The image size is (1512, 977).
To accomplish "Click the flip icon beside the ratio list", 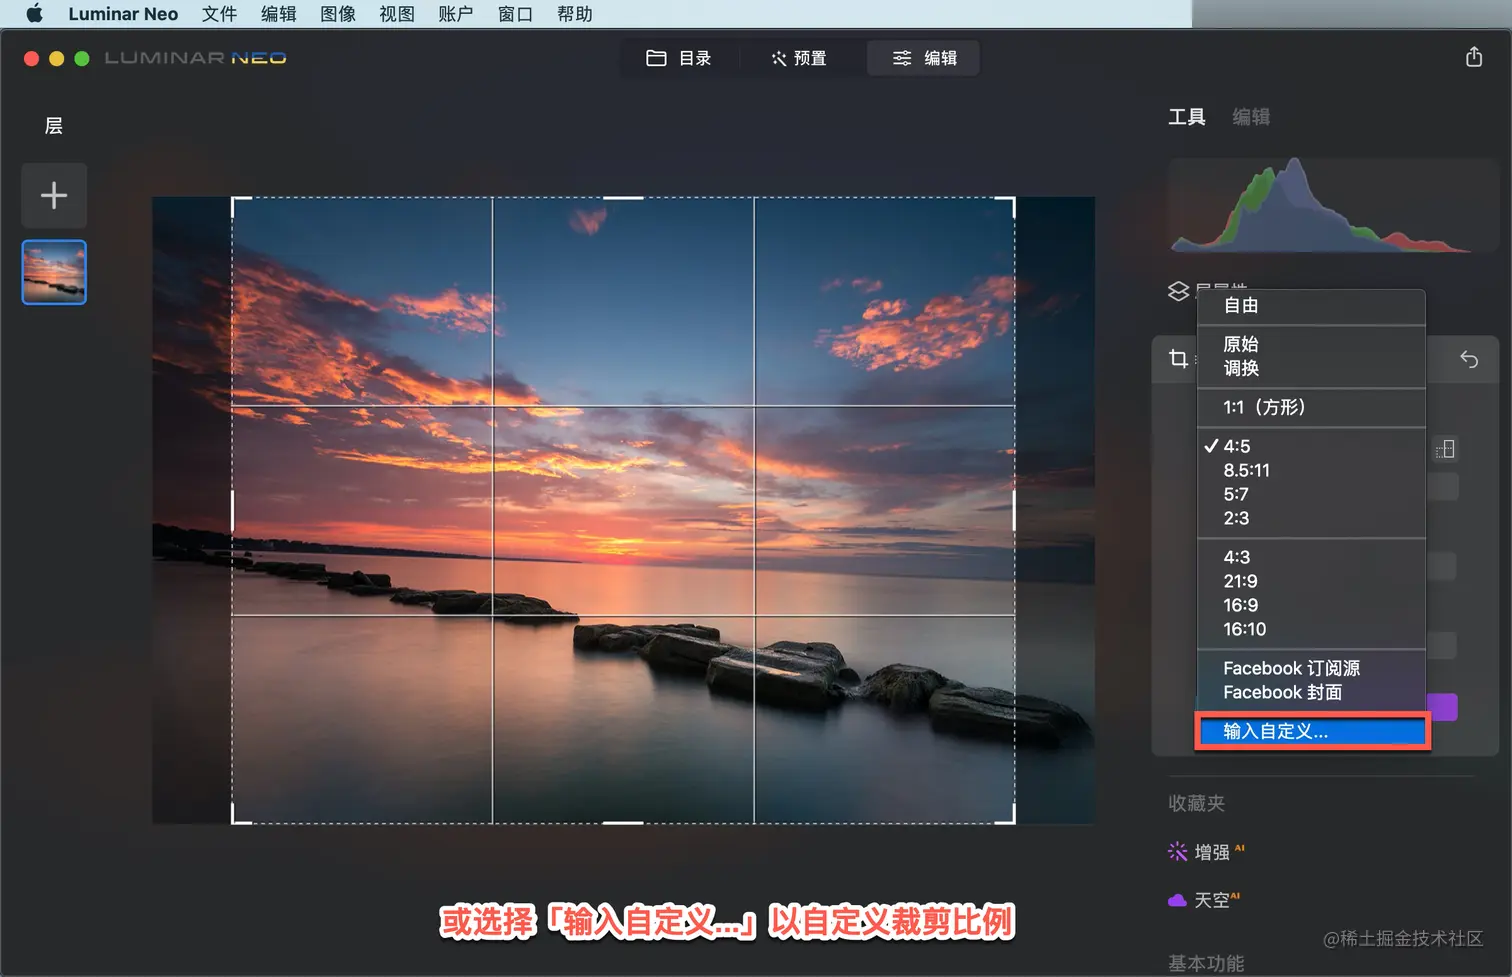I will [1445, 449].
